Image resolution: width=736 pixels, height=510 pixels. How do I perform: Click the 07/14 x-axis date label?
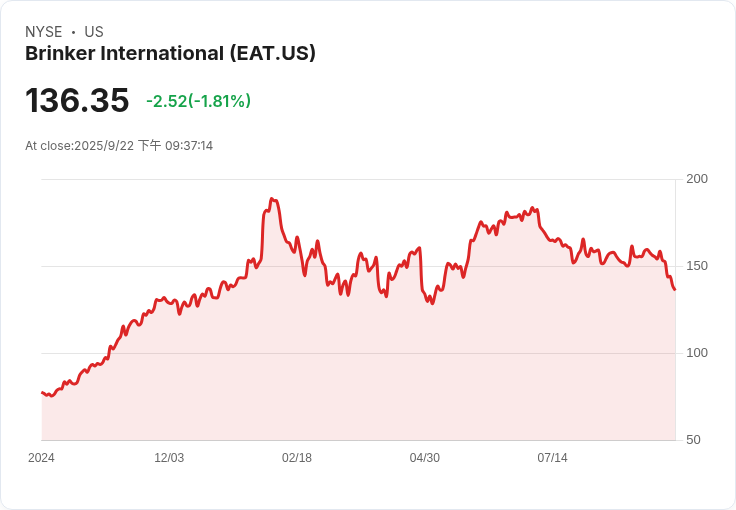coord(552,457)
